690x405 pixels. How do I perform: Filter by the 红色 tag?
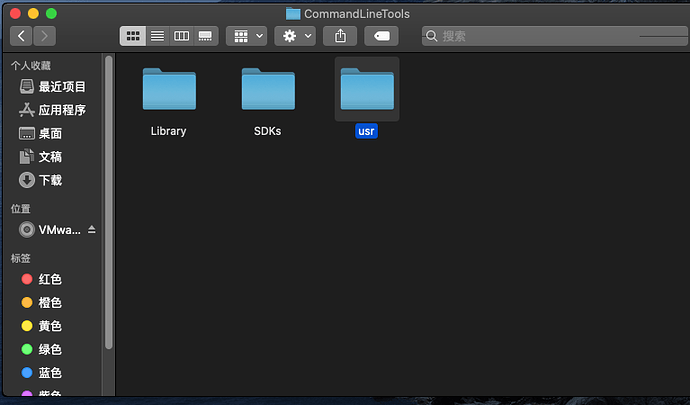tap(42, 279)
